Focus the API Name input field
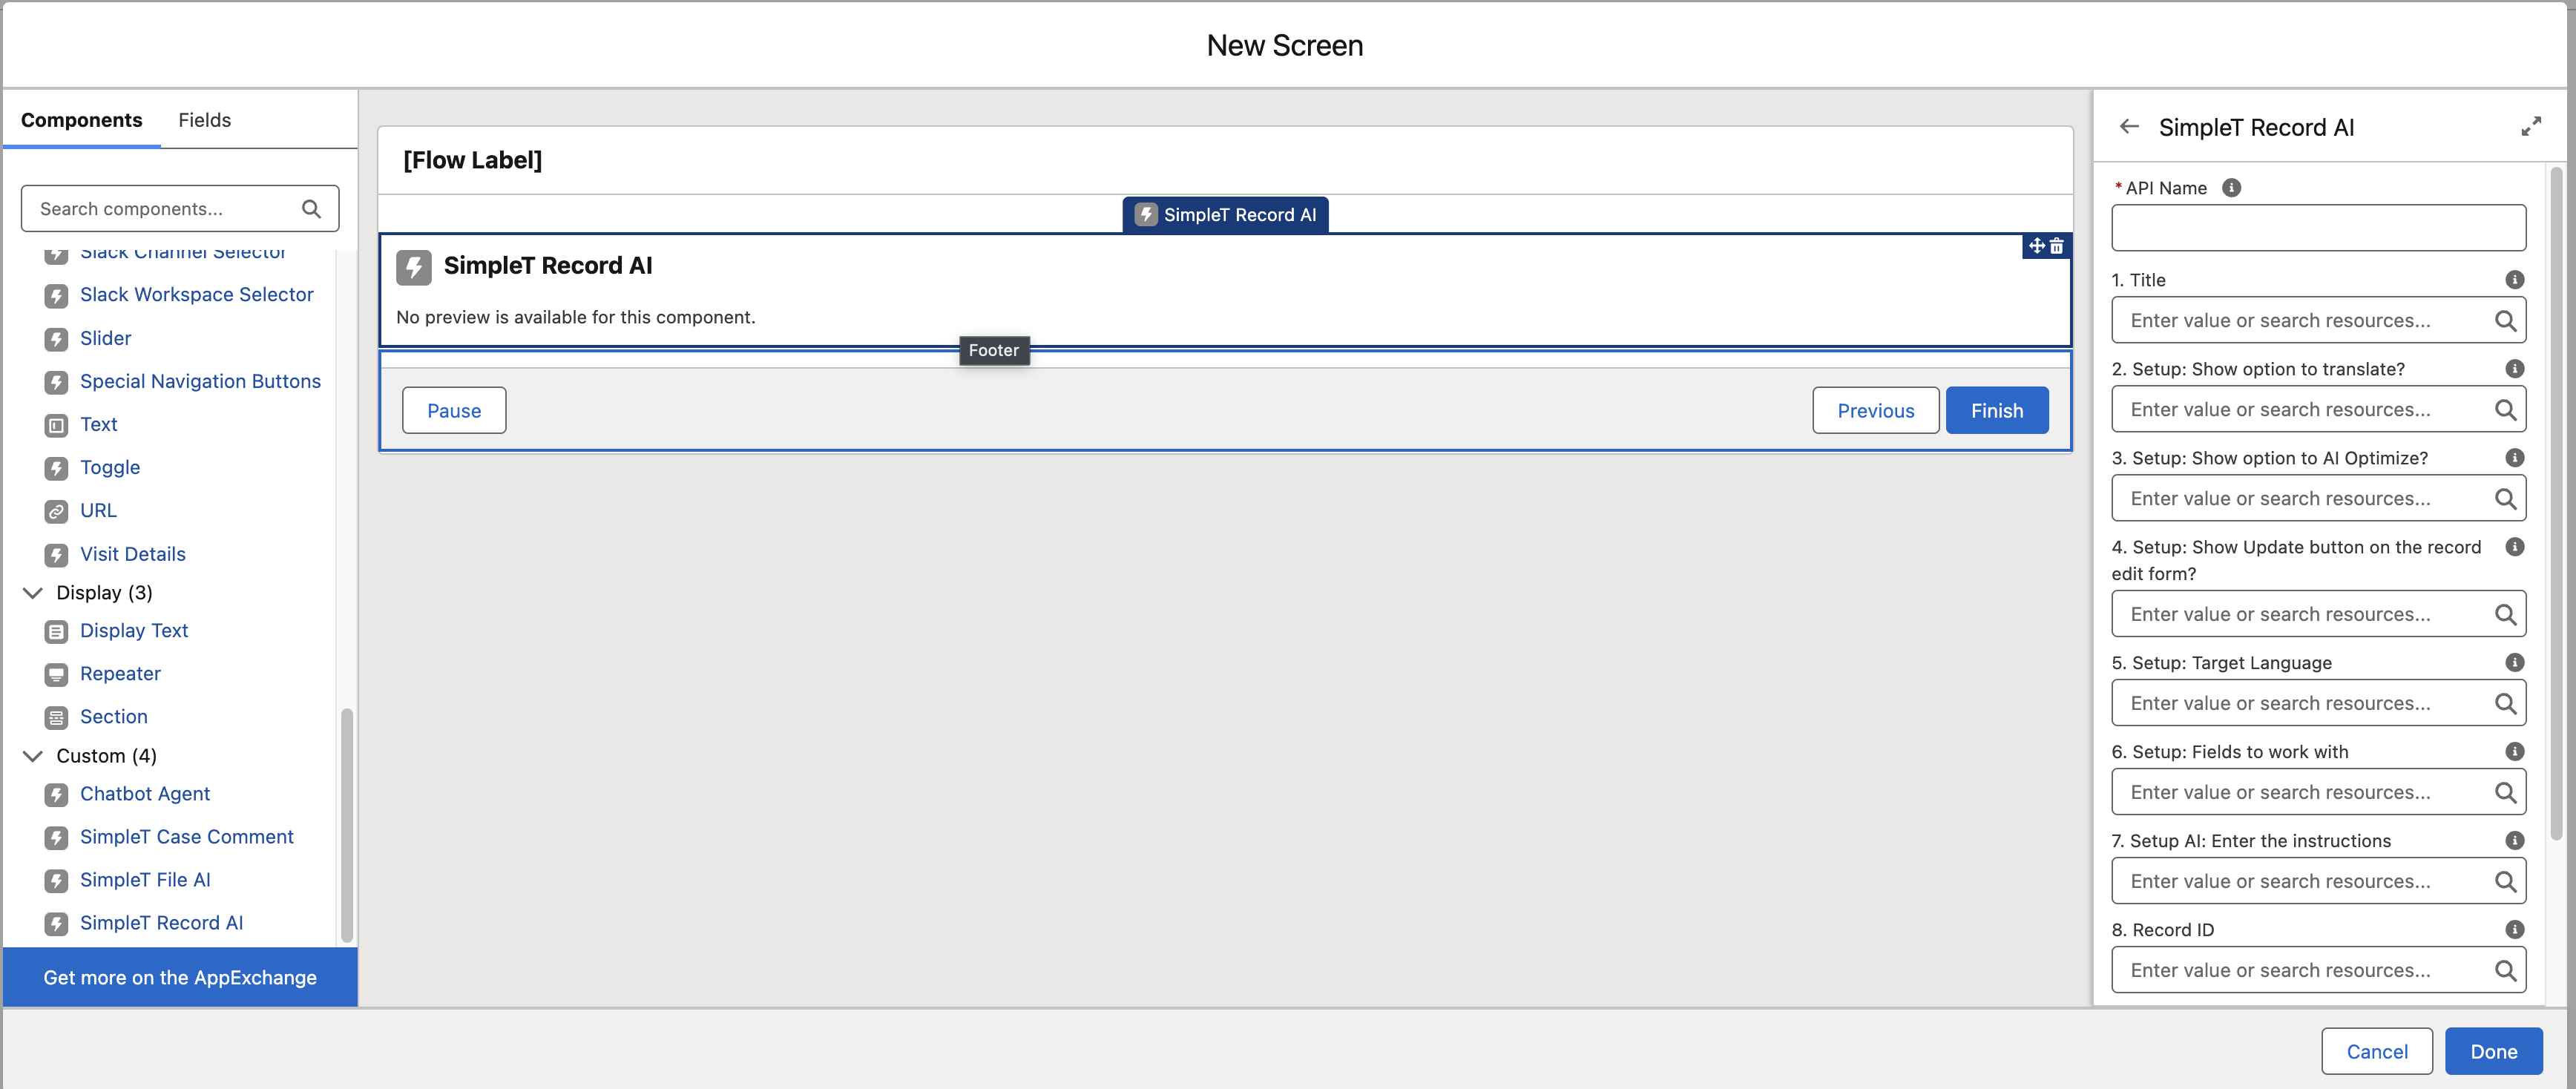The image size is (2576, 1089). point(2318,228)
